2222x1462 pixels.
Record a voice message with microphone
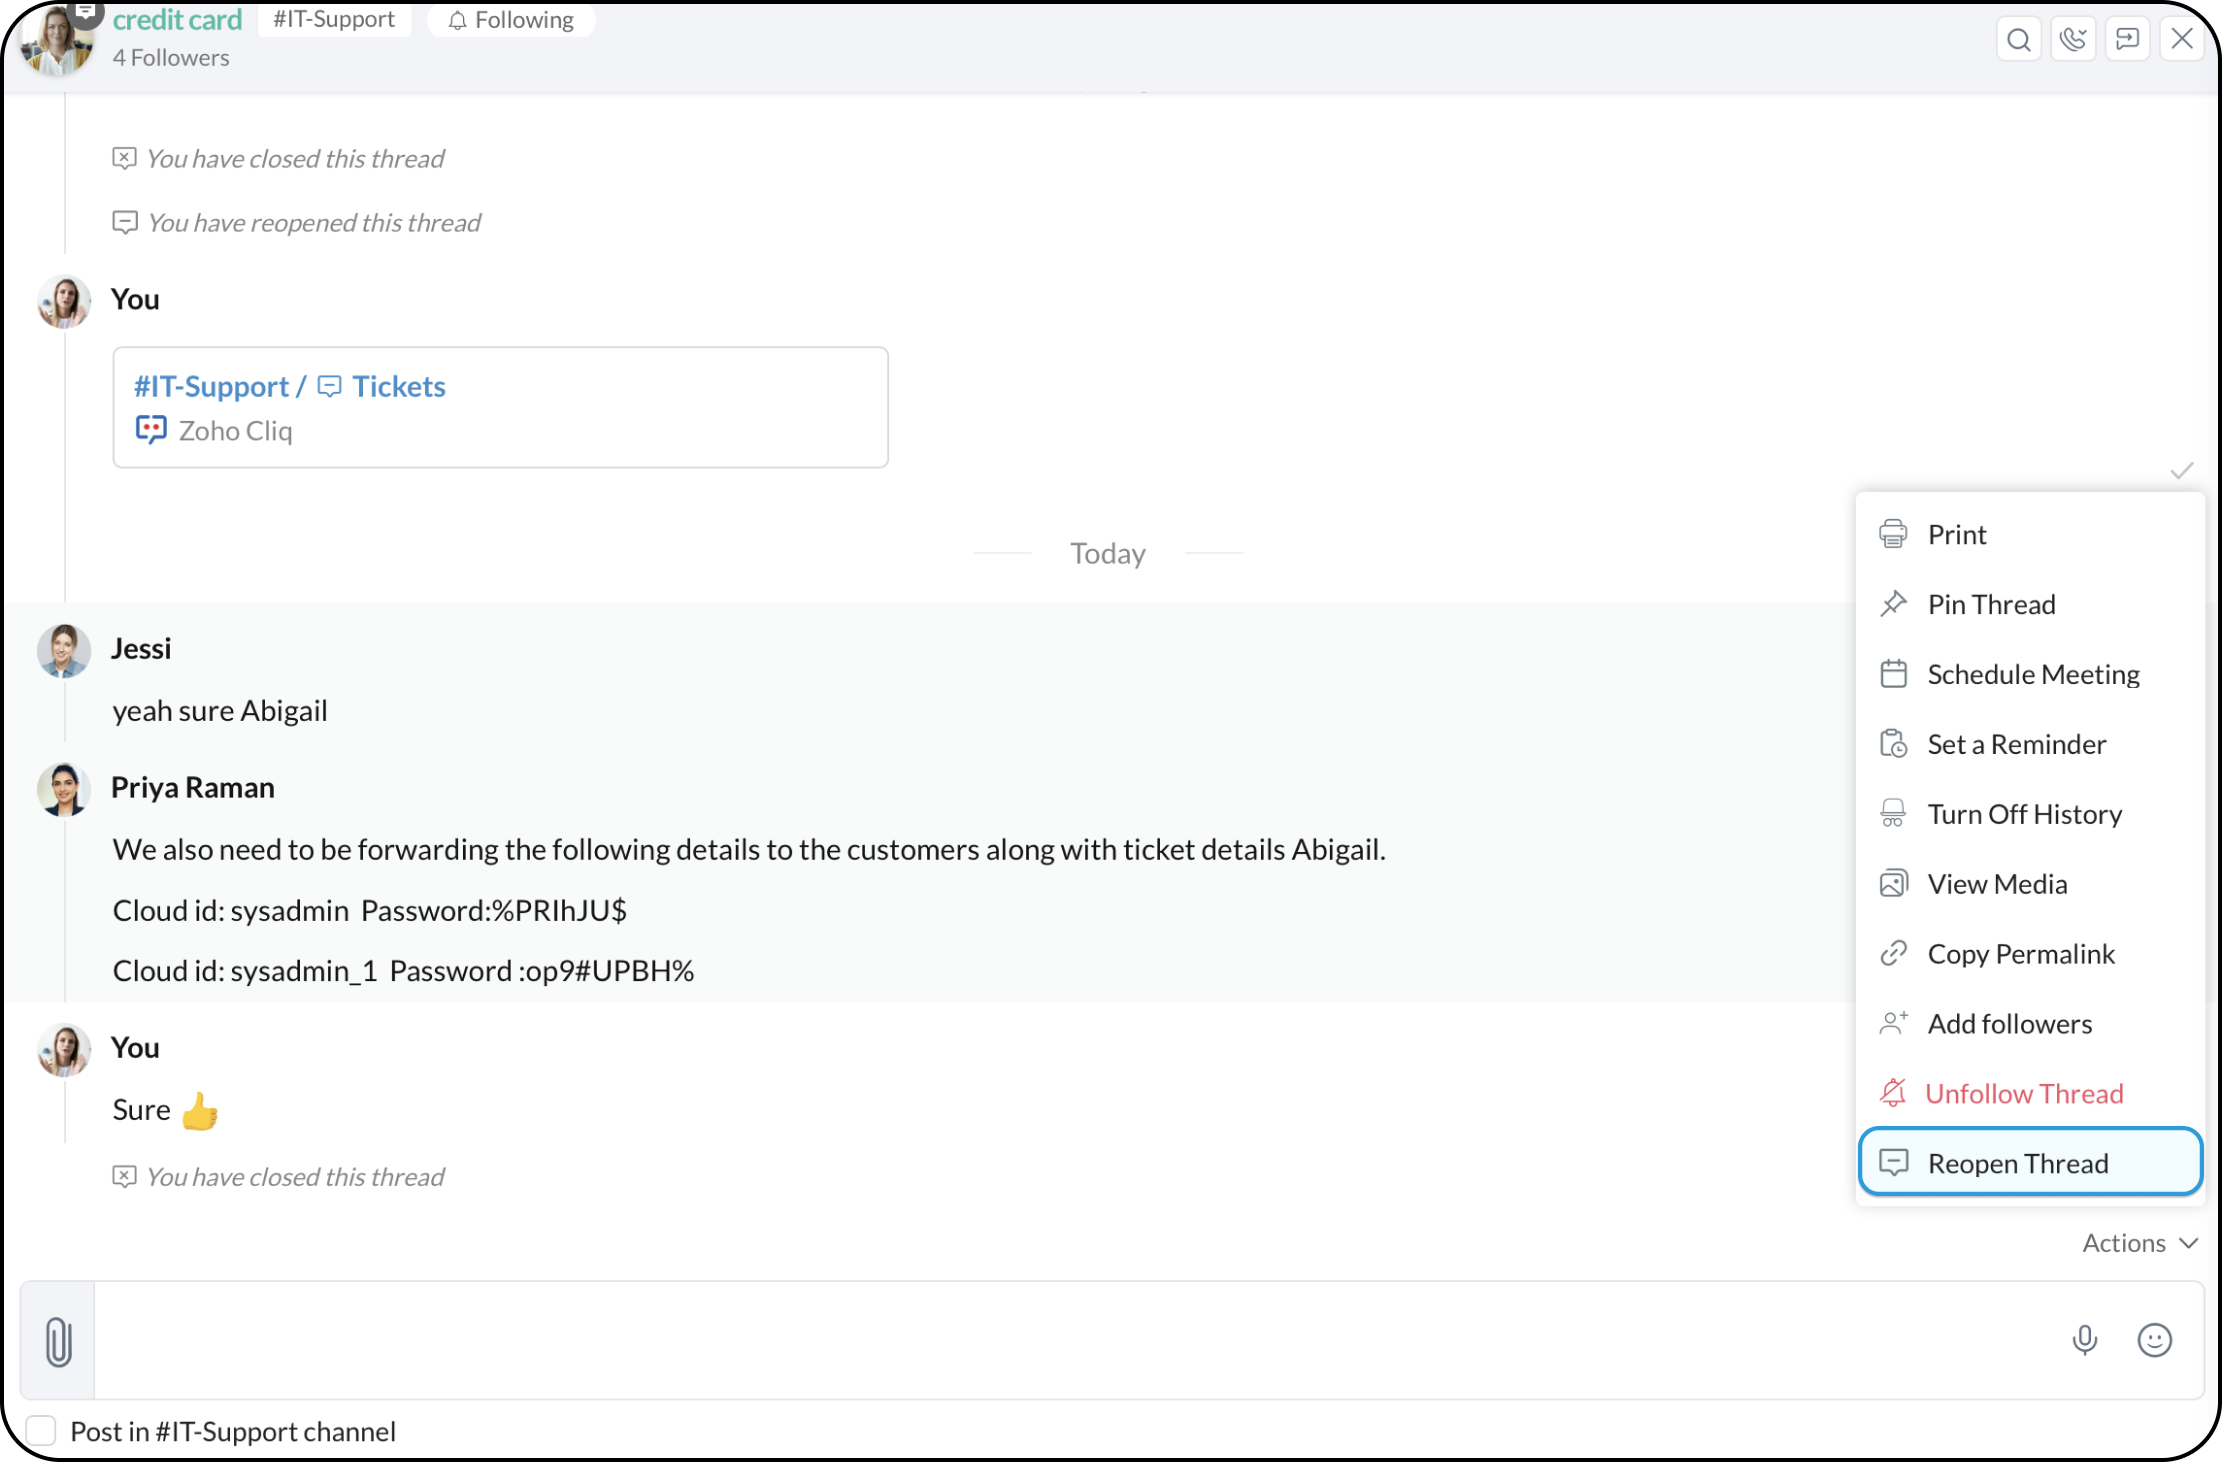[x=2085, y=1340]
